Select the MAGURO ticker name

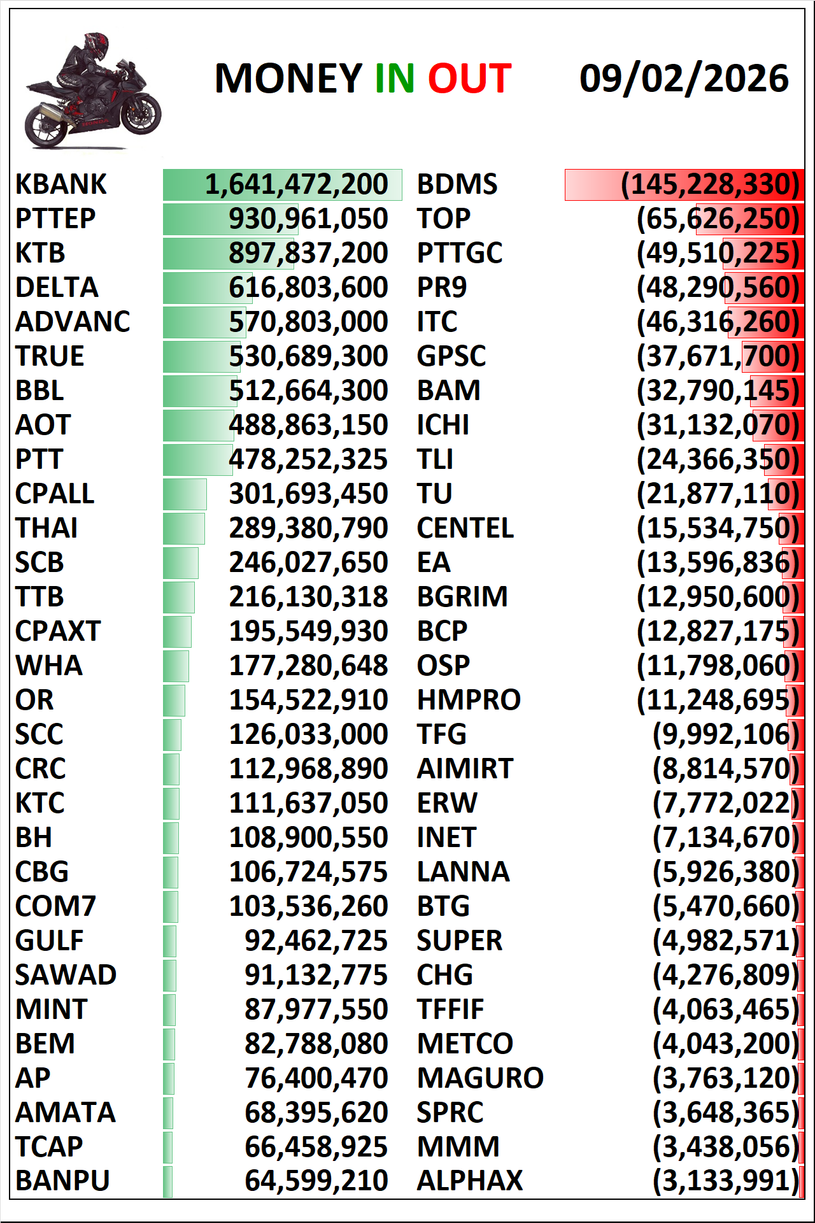coord(480,1078)
